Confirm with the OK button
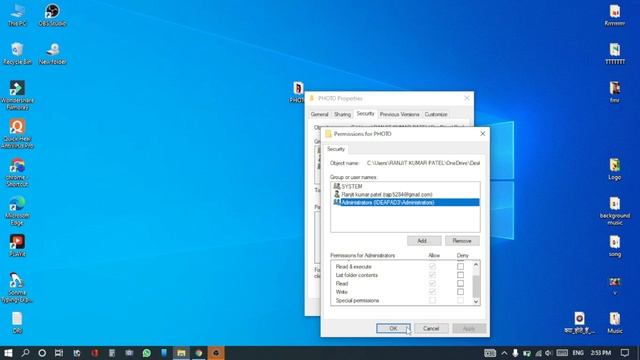The height and width of the screenshot is (360, 640). [x=393, y=328]
